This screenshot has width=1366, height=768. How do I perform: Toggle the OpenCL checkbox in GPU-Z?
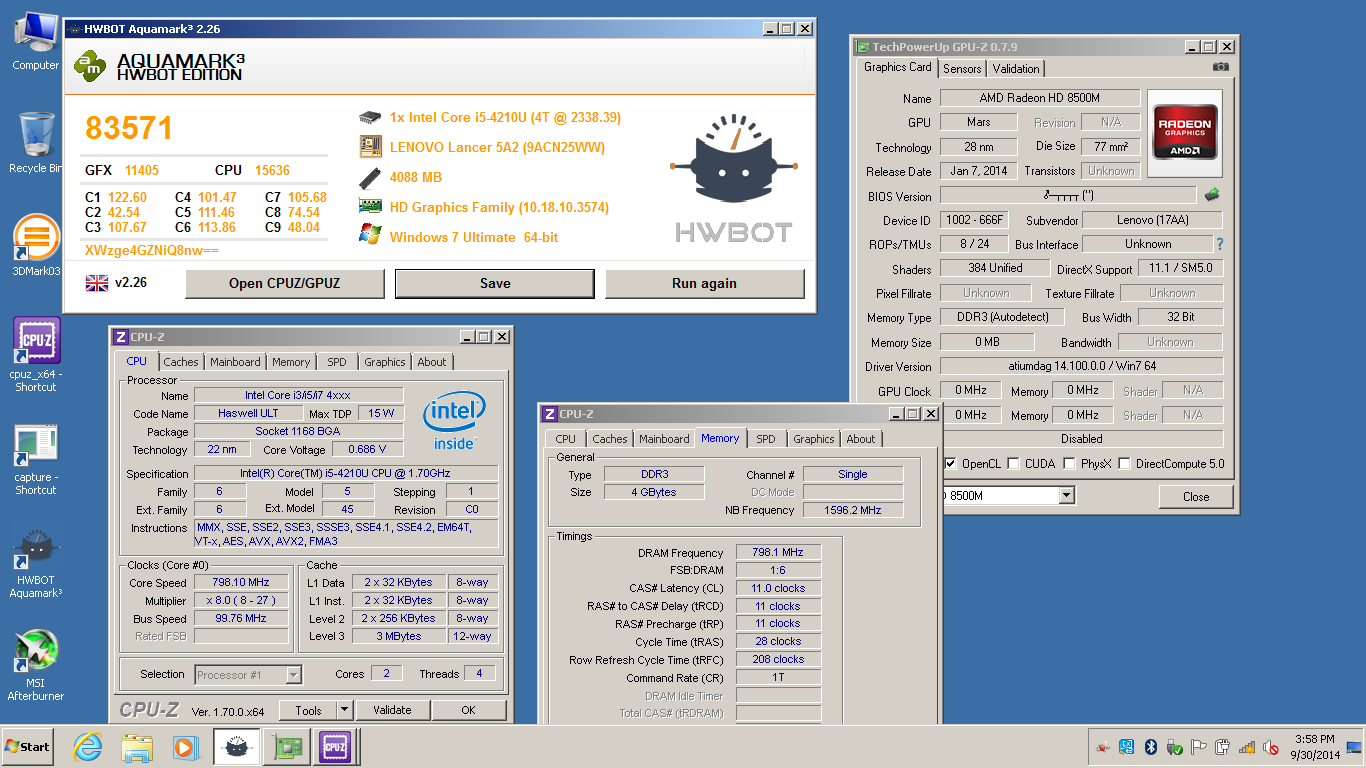950,464
